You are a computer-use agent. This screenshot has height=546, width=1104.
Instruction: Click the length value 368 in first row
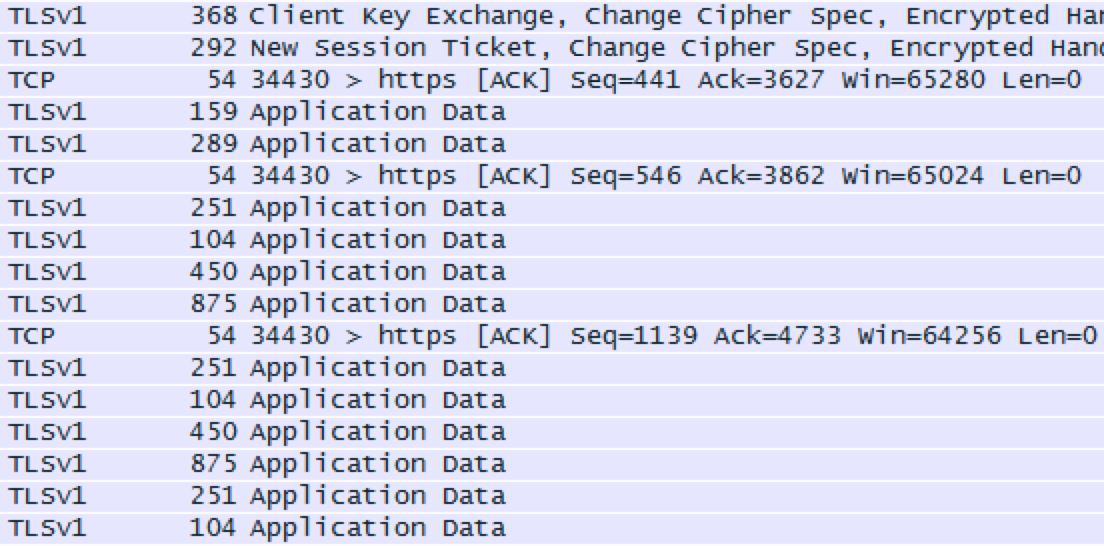click(x=213, y=16)
